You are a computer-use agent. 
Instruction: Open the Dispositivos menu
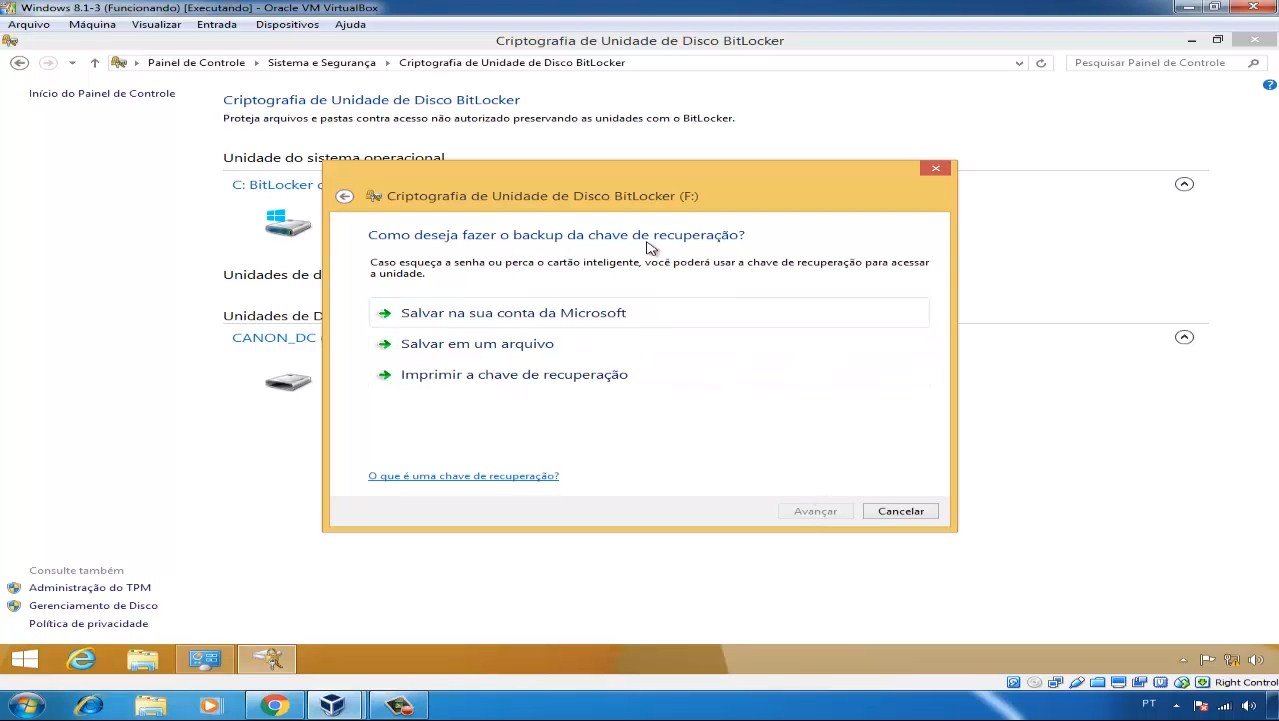287,24
